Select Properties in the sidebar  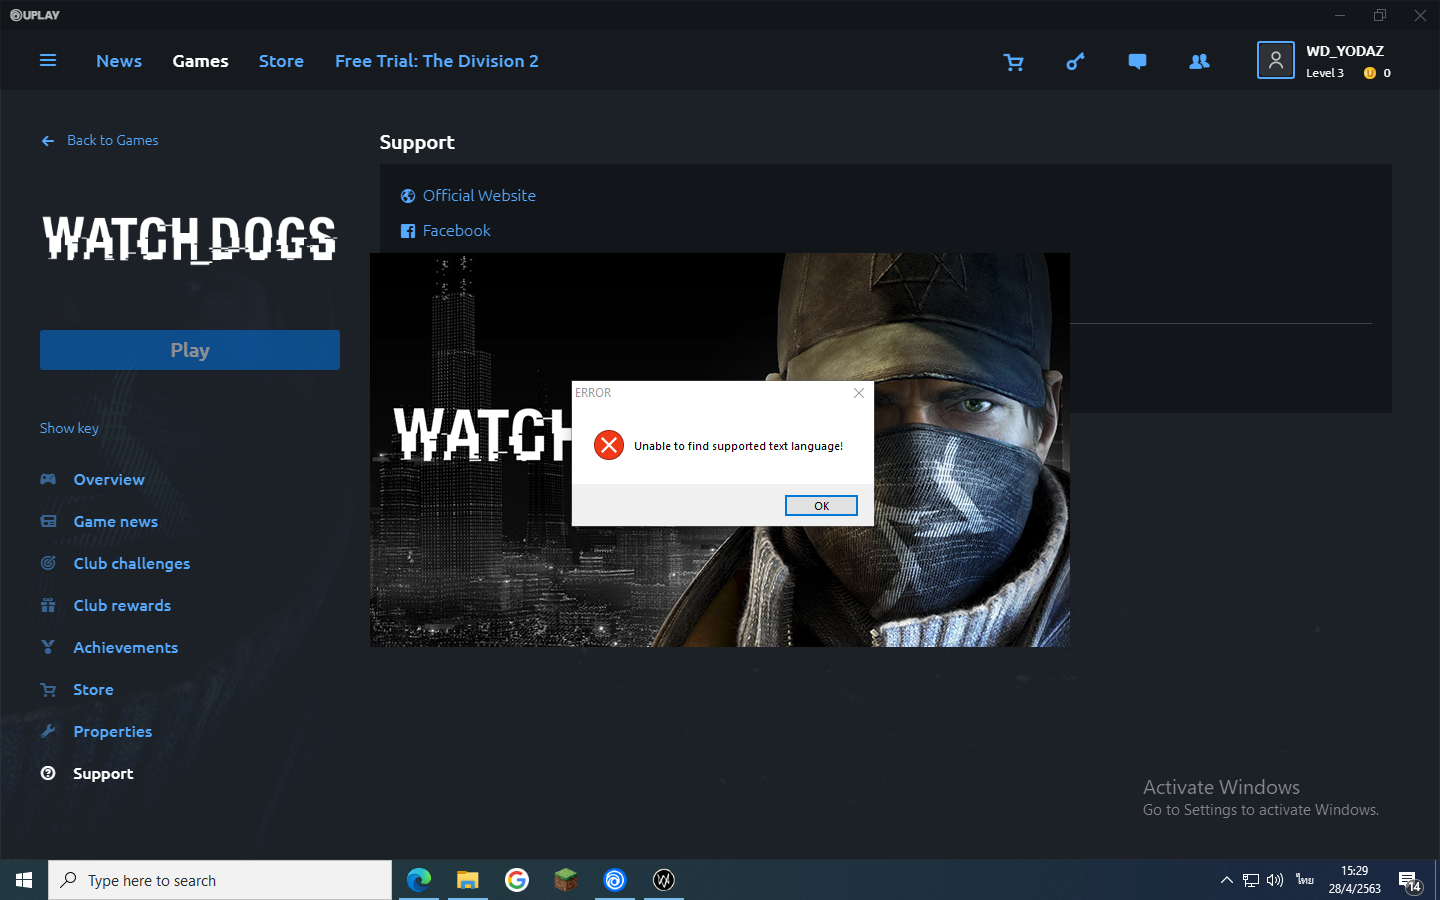pyautogui.click(x=113, y=731)
